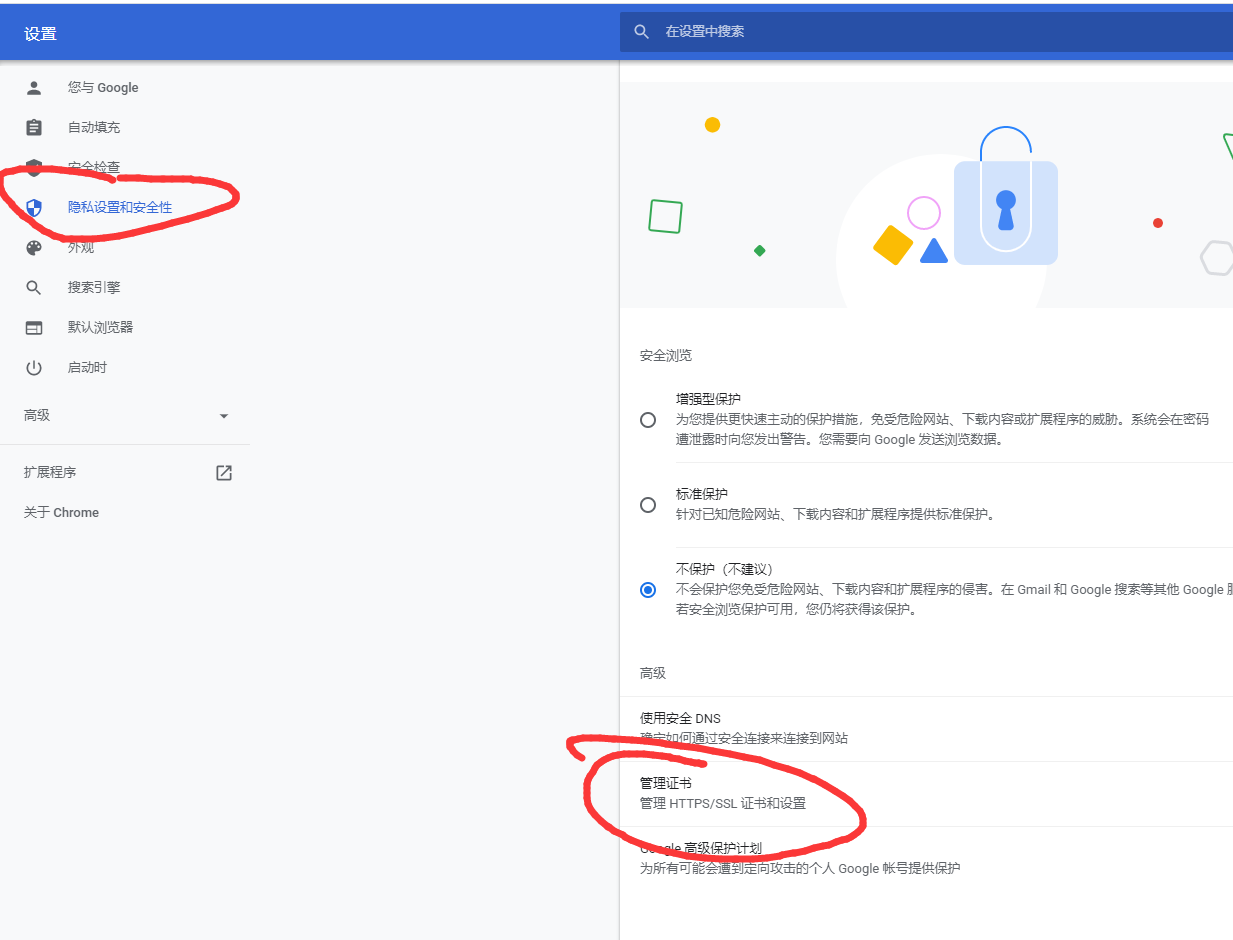Open Google 高级保护计划 row

click(x=926, y=859)
